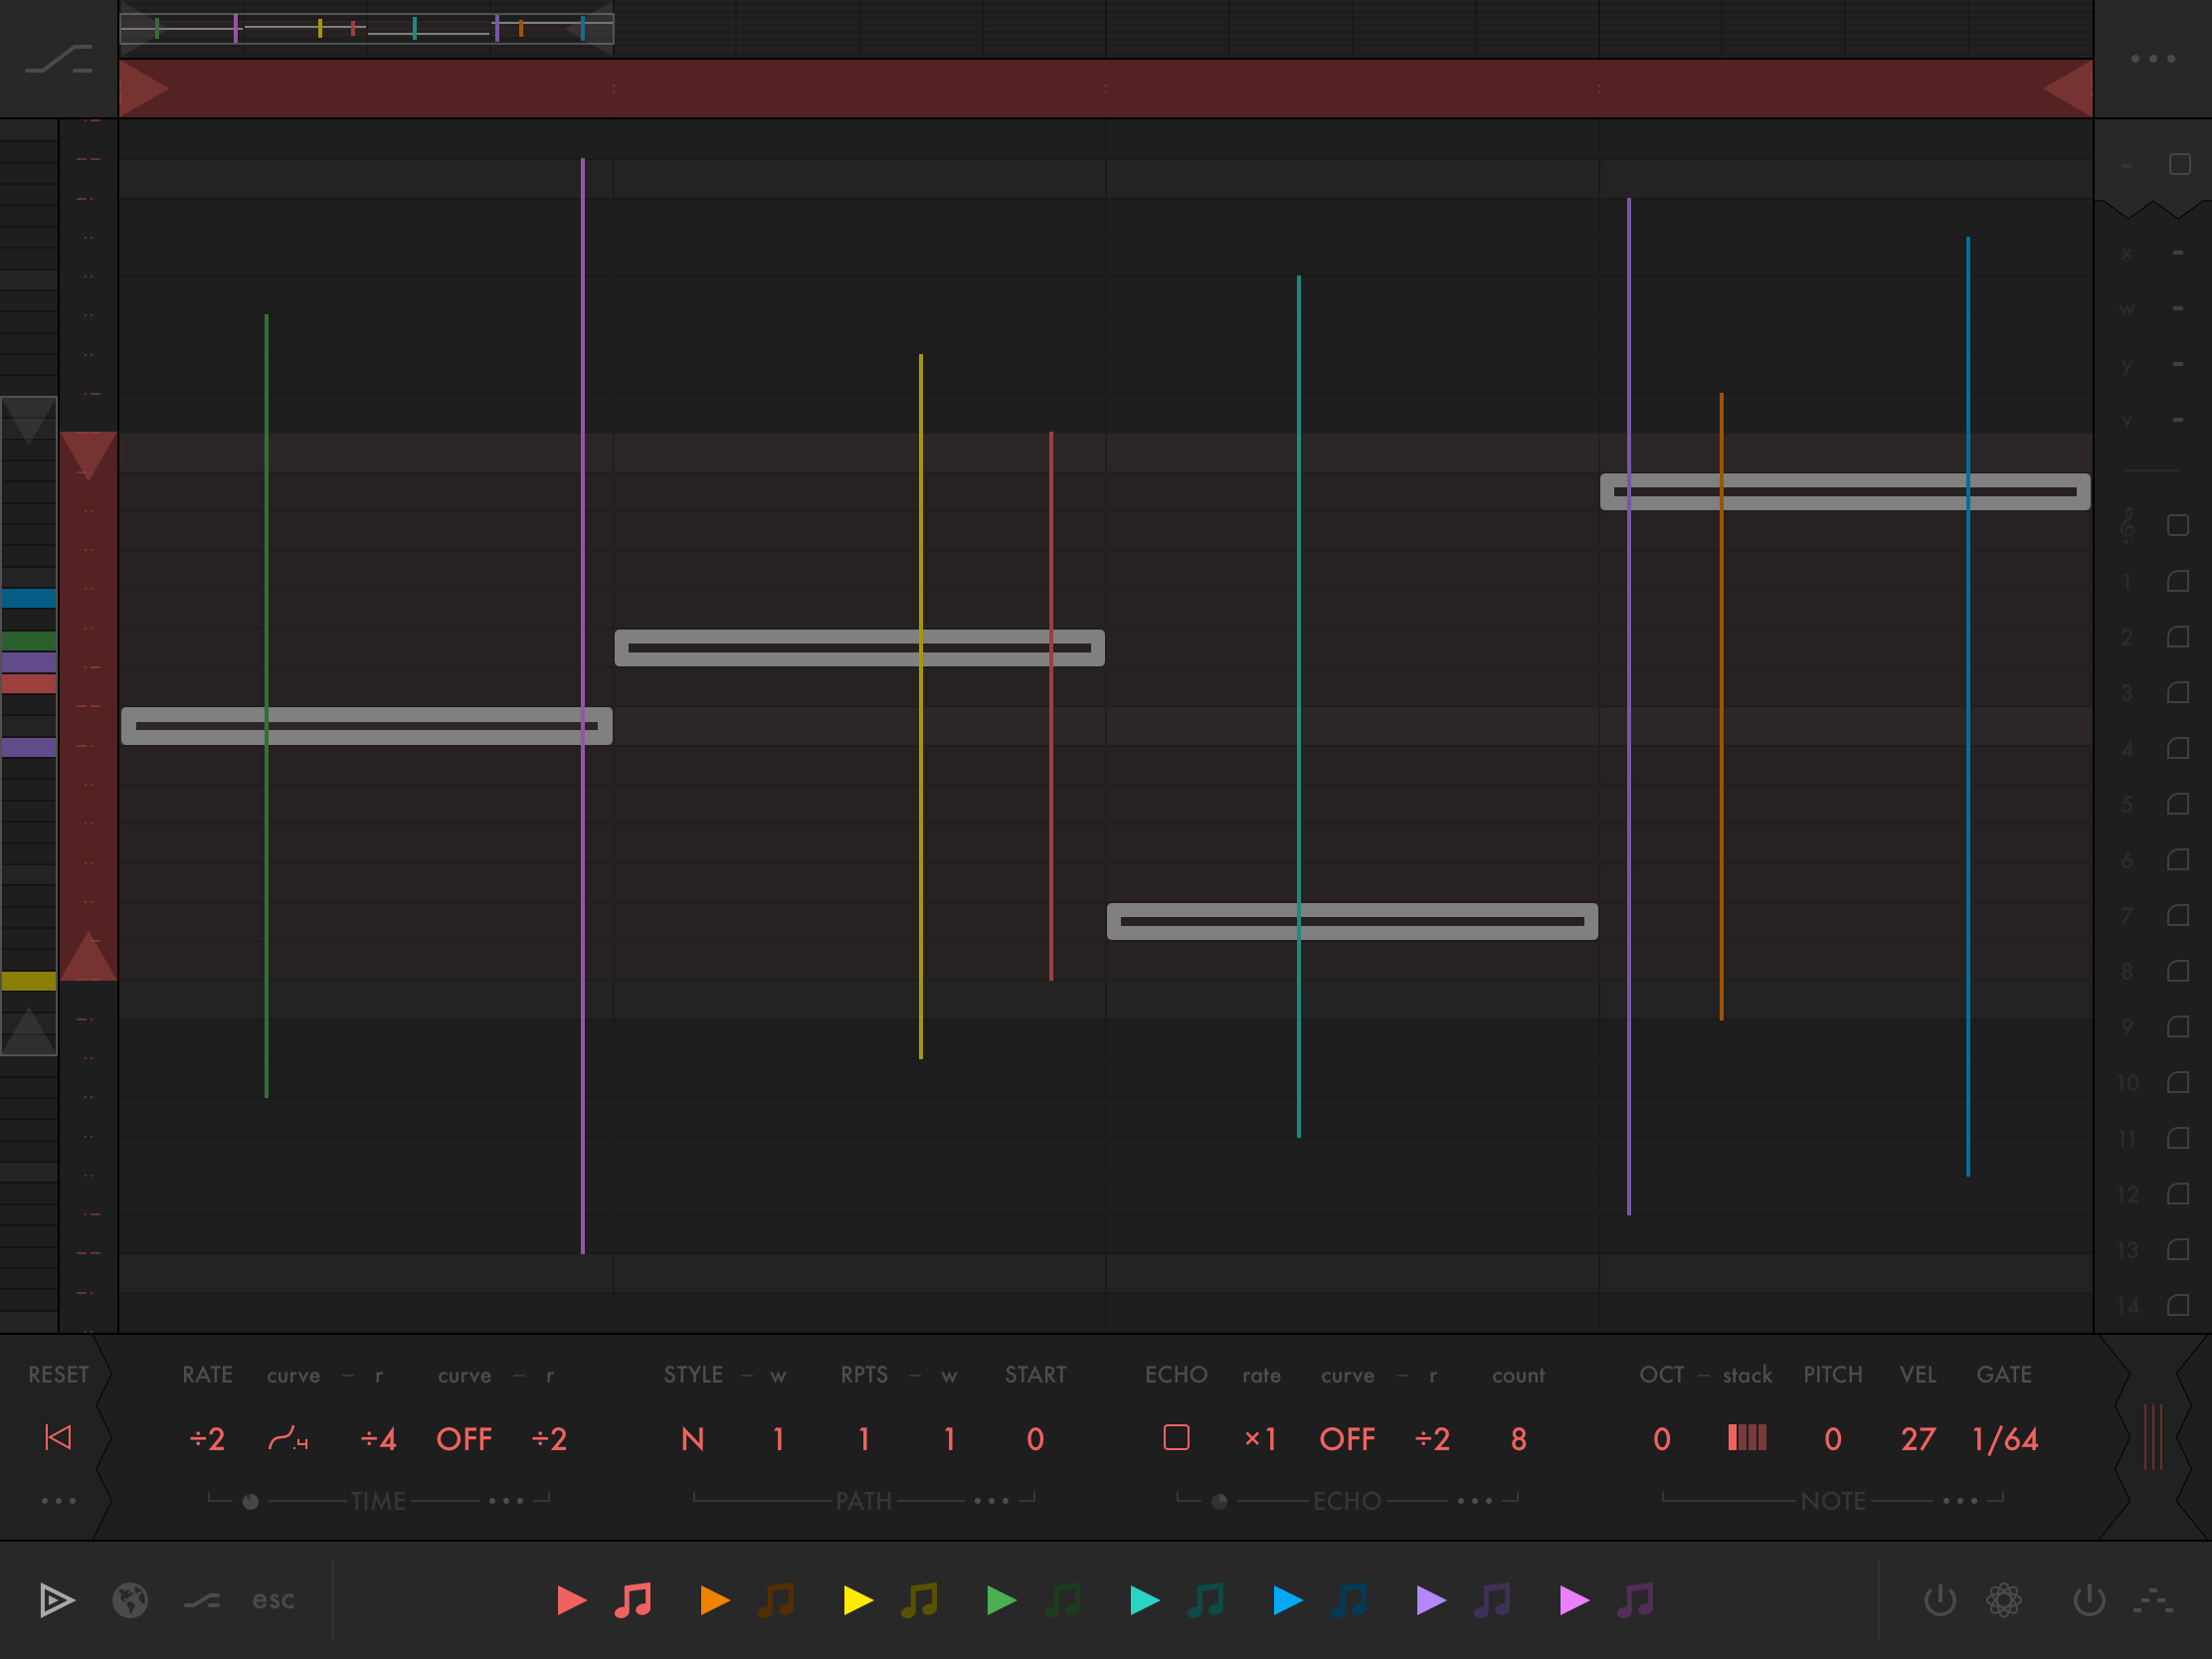The image size is (2212, 1659).
Task: Play the green playhead triangle
Action: [x=1001, y=1600]
